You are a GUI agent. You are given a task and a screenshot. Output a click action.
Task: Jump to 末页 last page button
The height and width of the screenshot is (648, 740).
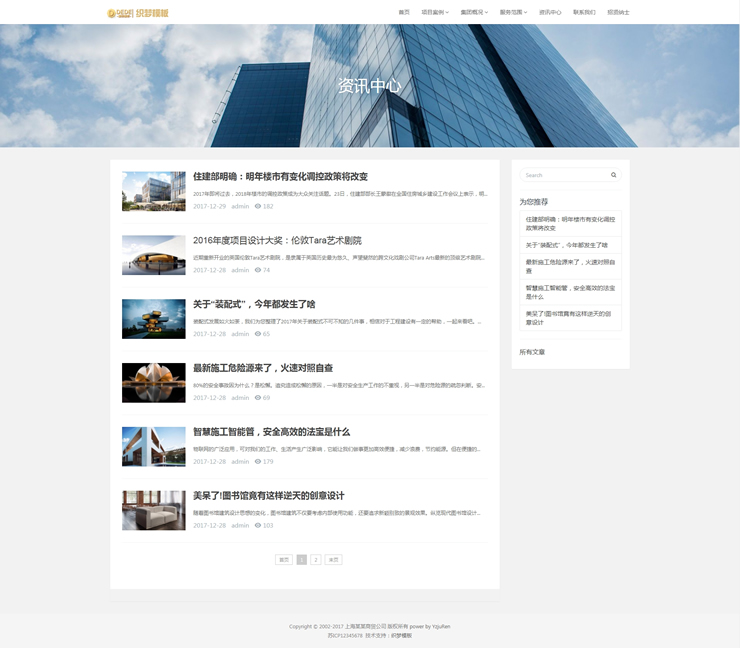(x=333, y=560)
